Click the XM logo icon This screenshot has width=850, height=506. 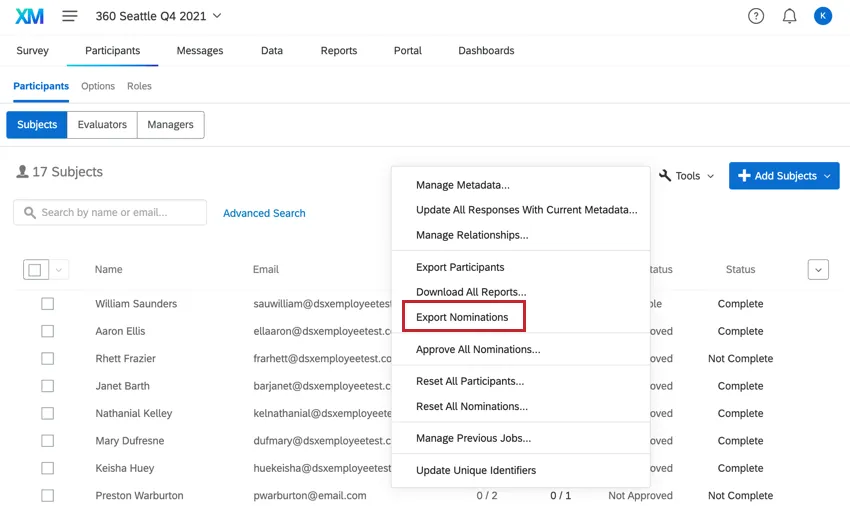29,16
